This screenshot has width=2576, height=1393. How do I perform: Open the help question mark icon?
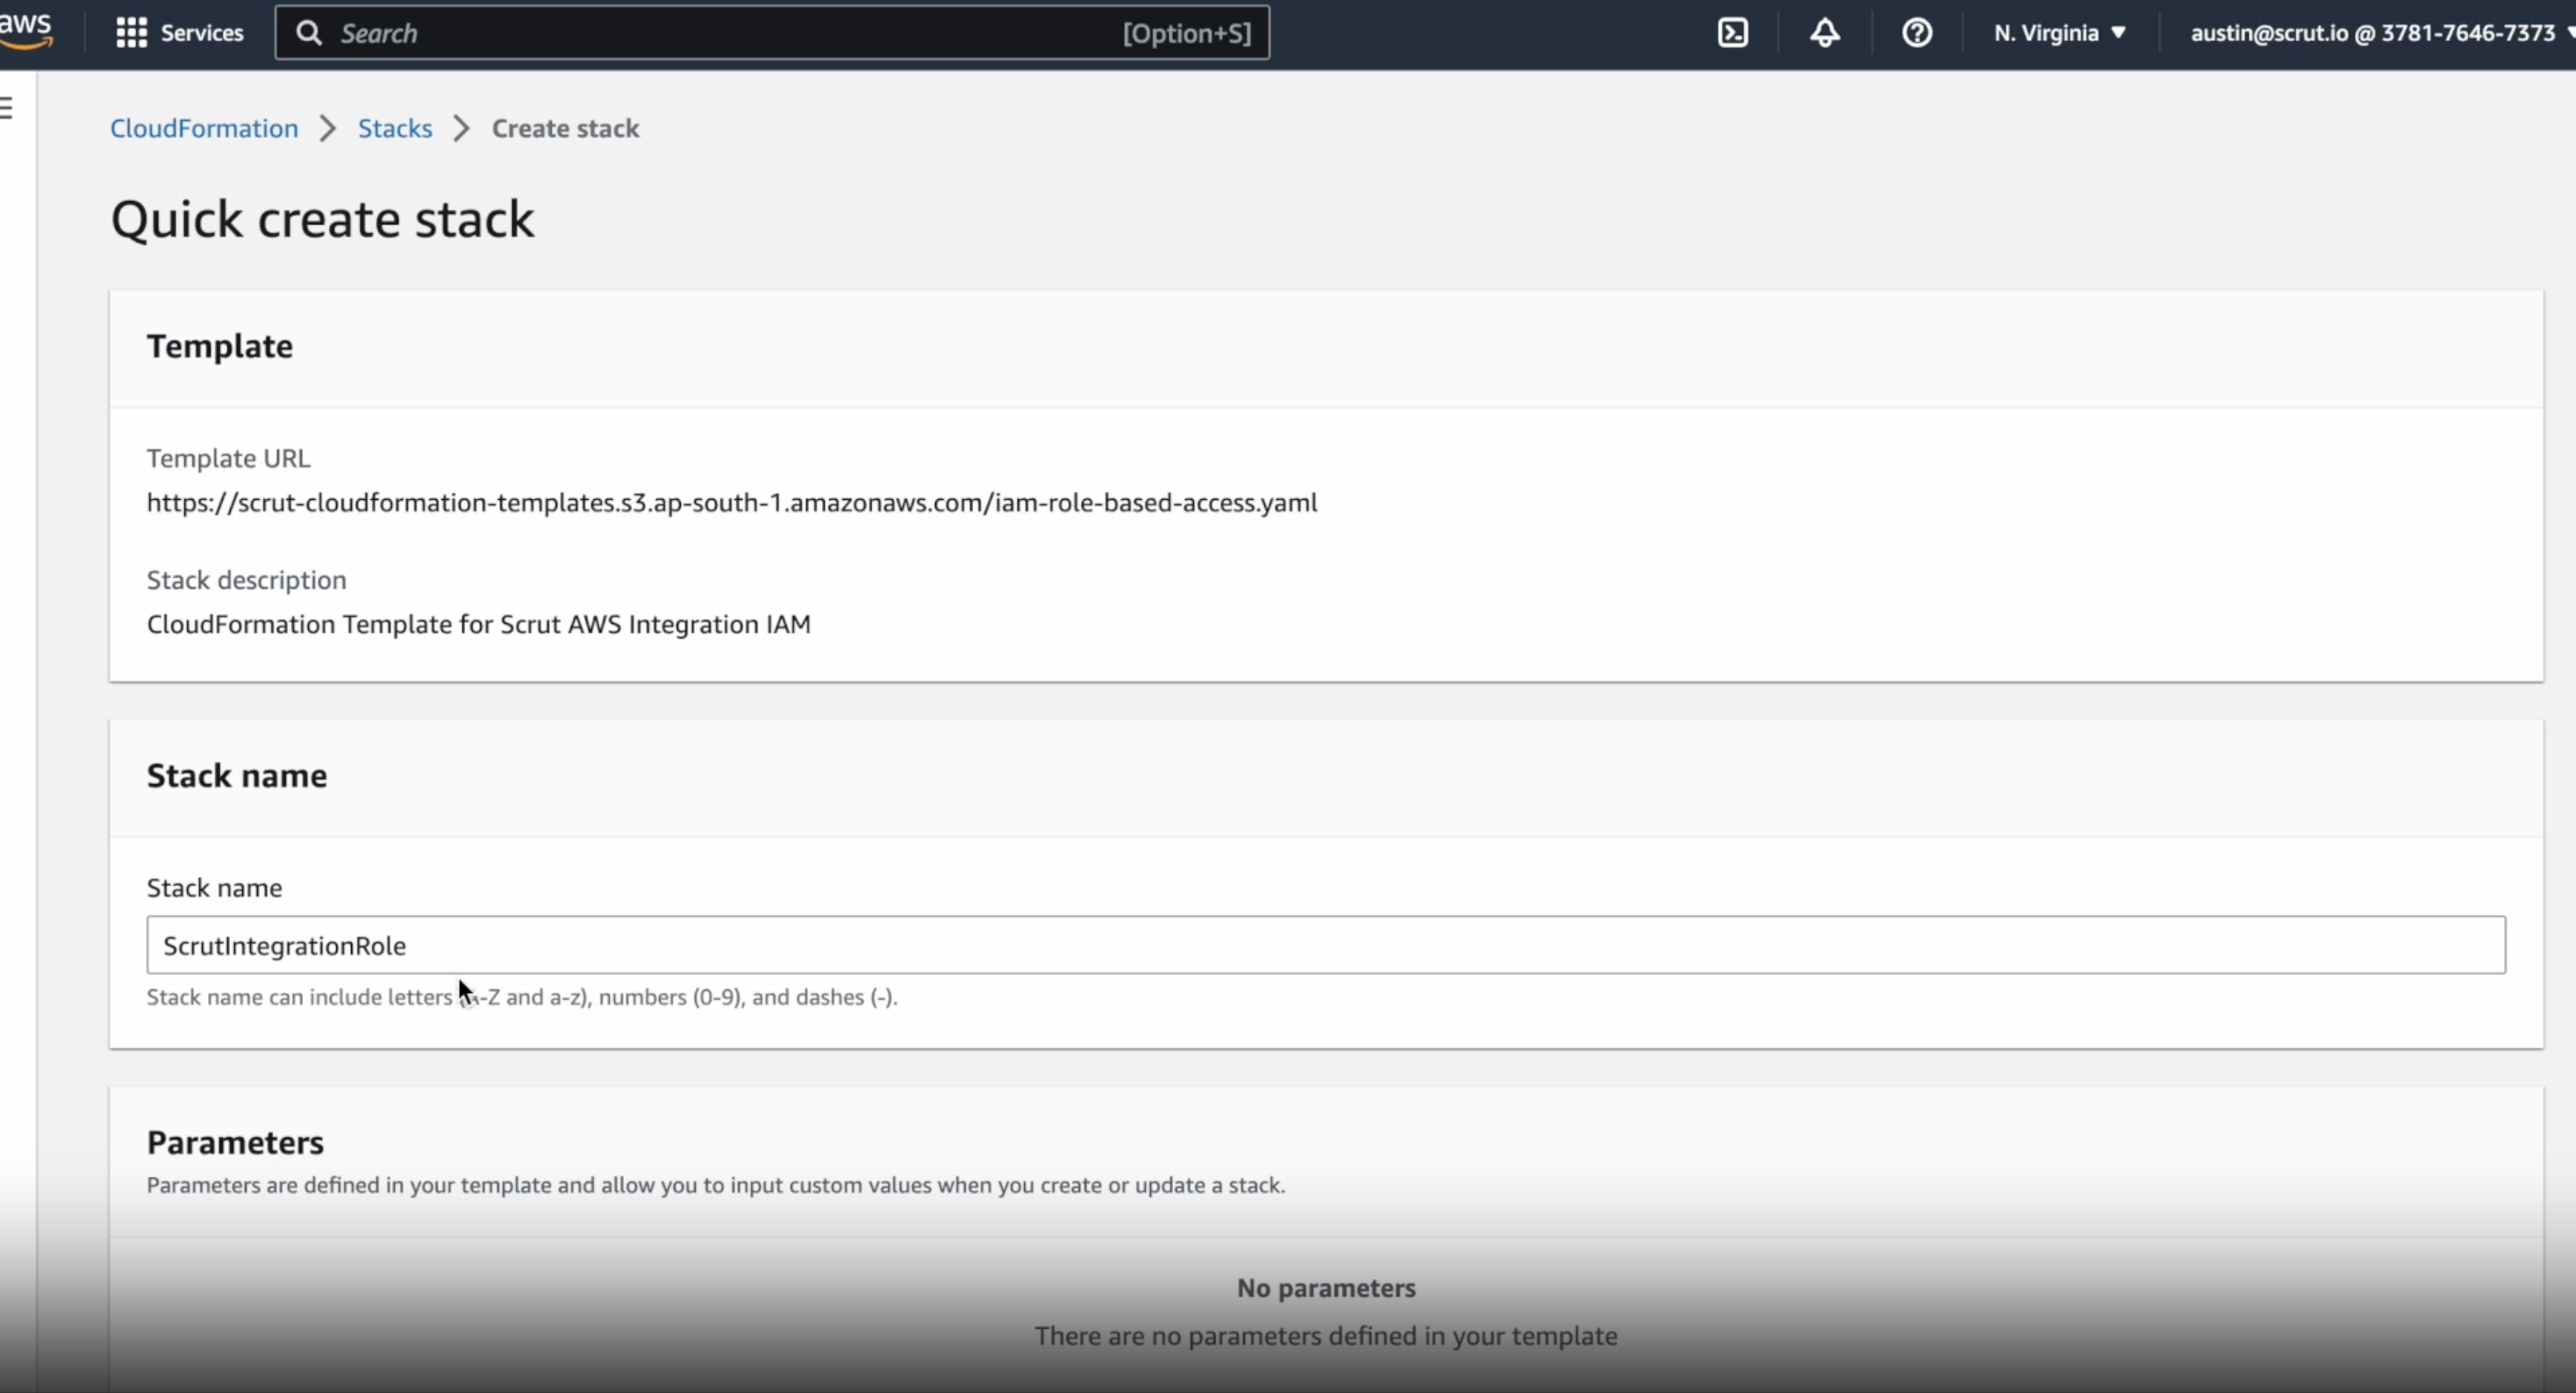(x=1916, y=33)
